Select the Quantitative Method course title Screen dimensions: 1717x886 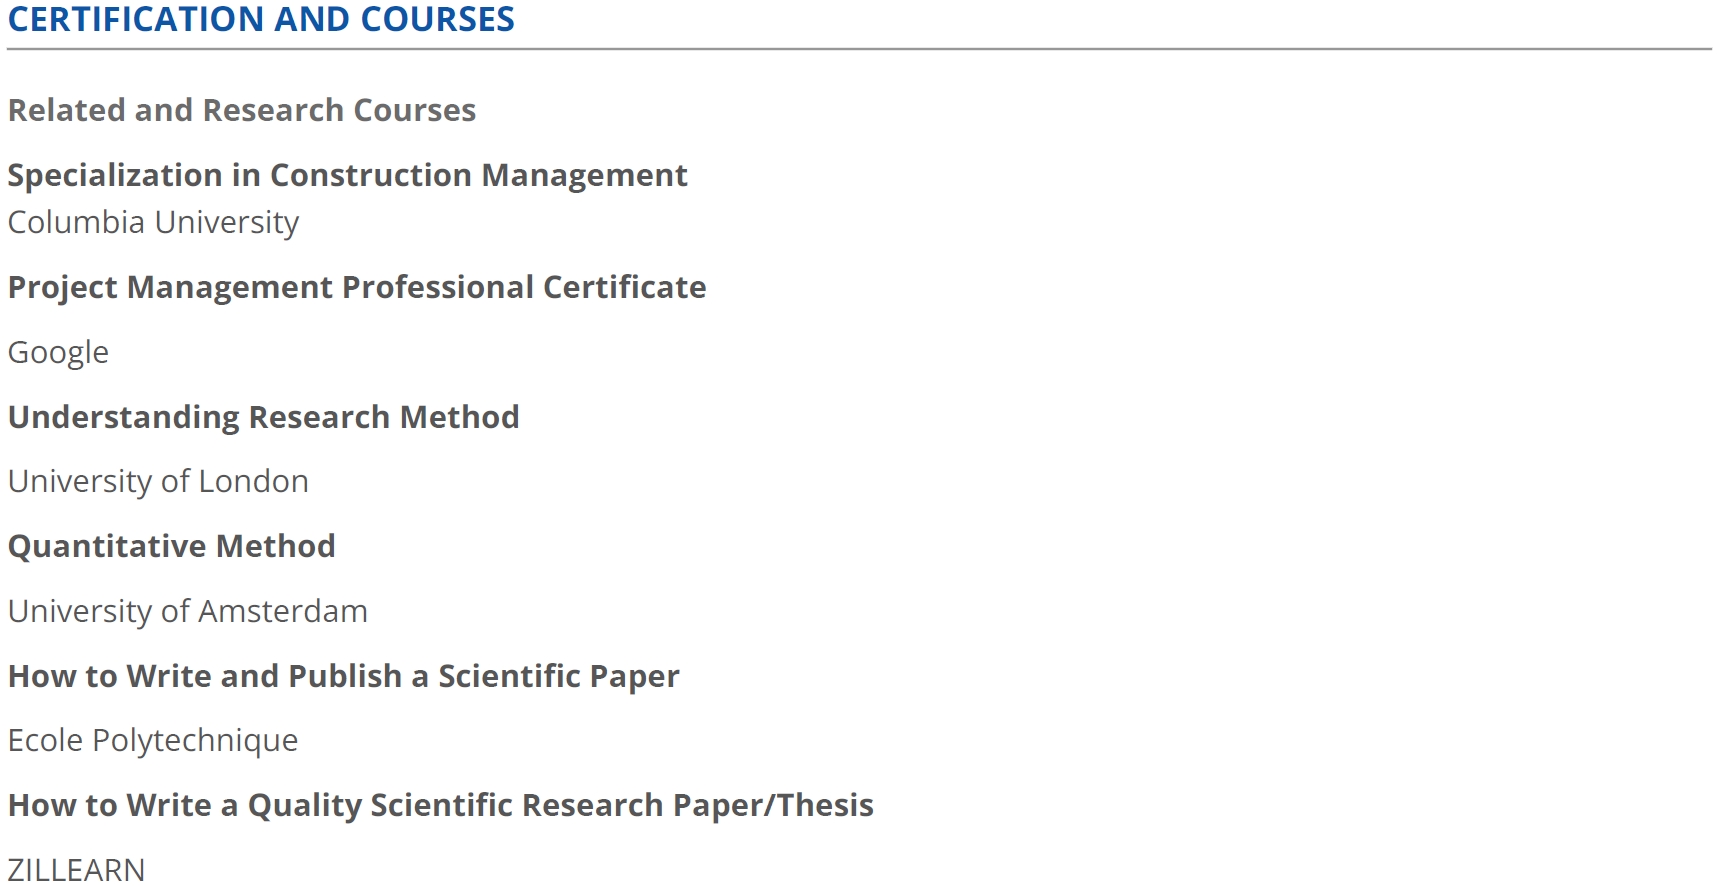click(171, 546)
